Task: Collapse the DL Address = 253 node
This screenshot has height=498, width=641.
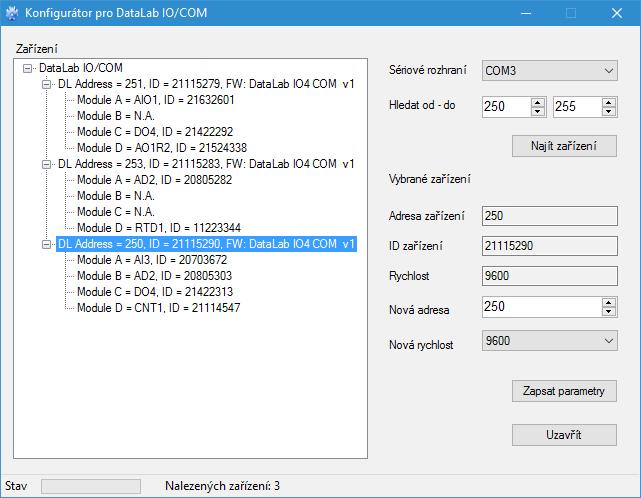Action: (47, 164)
